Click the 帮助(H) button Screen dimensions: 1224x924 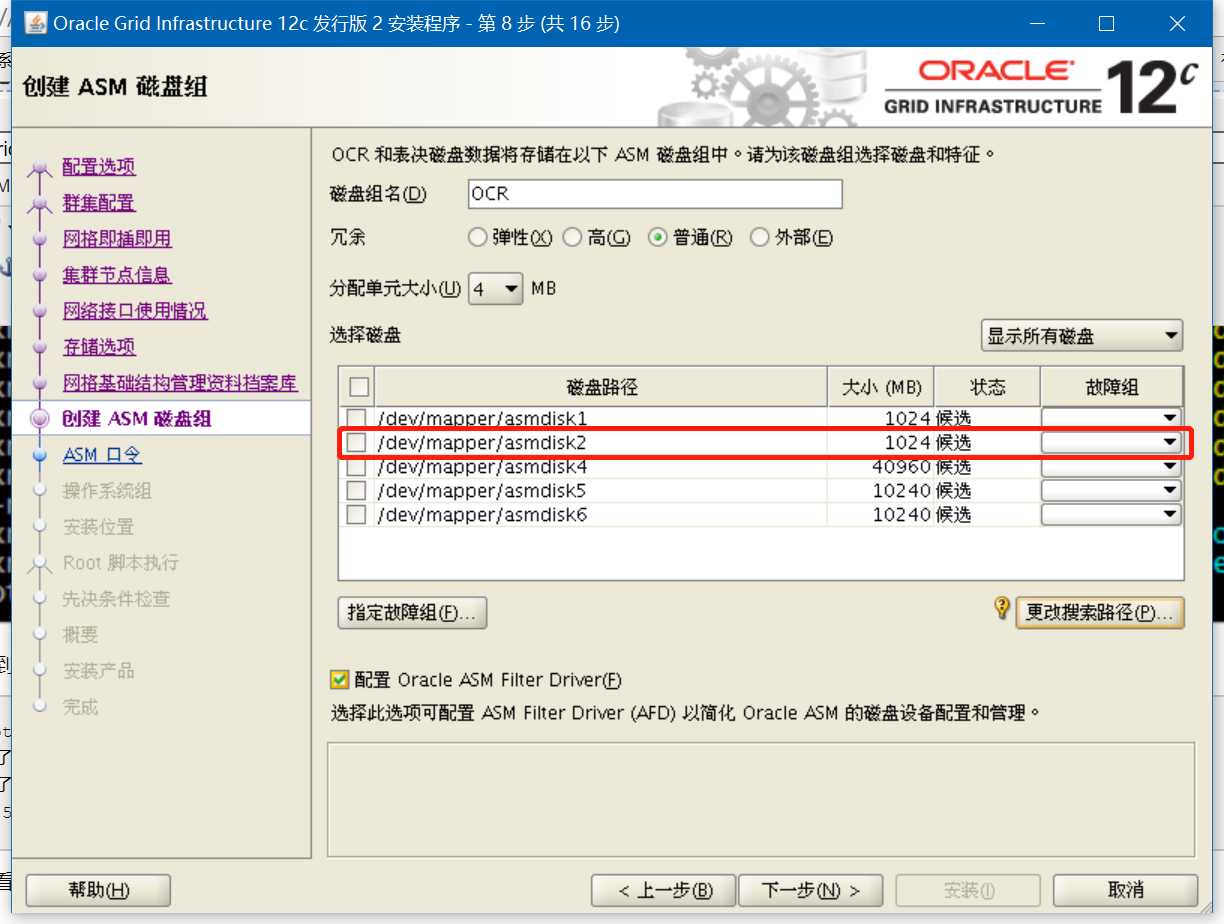coord(98,890)
